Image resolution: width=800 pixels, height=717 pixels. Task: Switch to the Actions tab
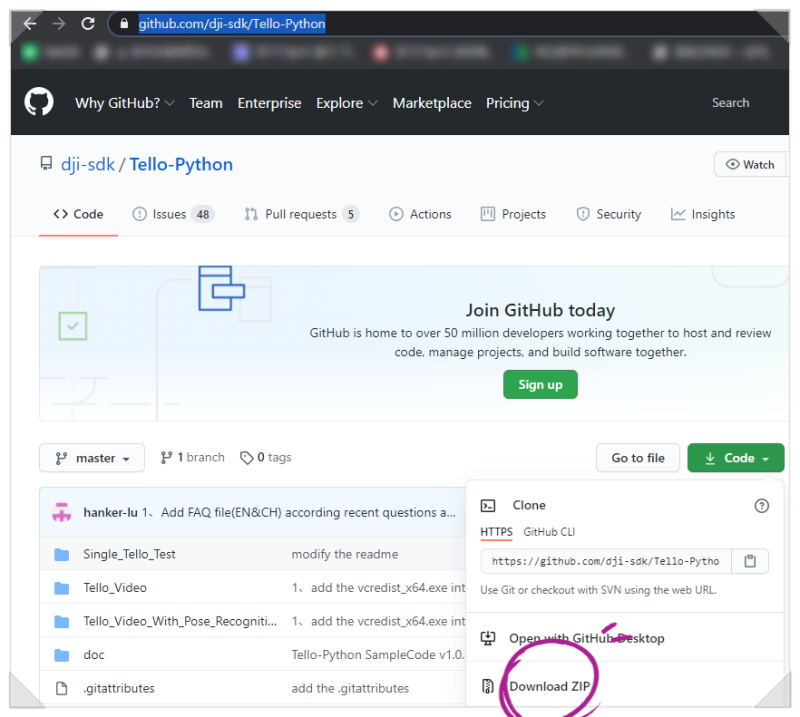click(420, 214)
